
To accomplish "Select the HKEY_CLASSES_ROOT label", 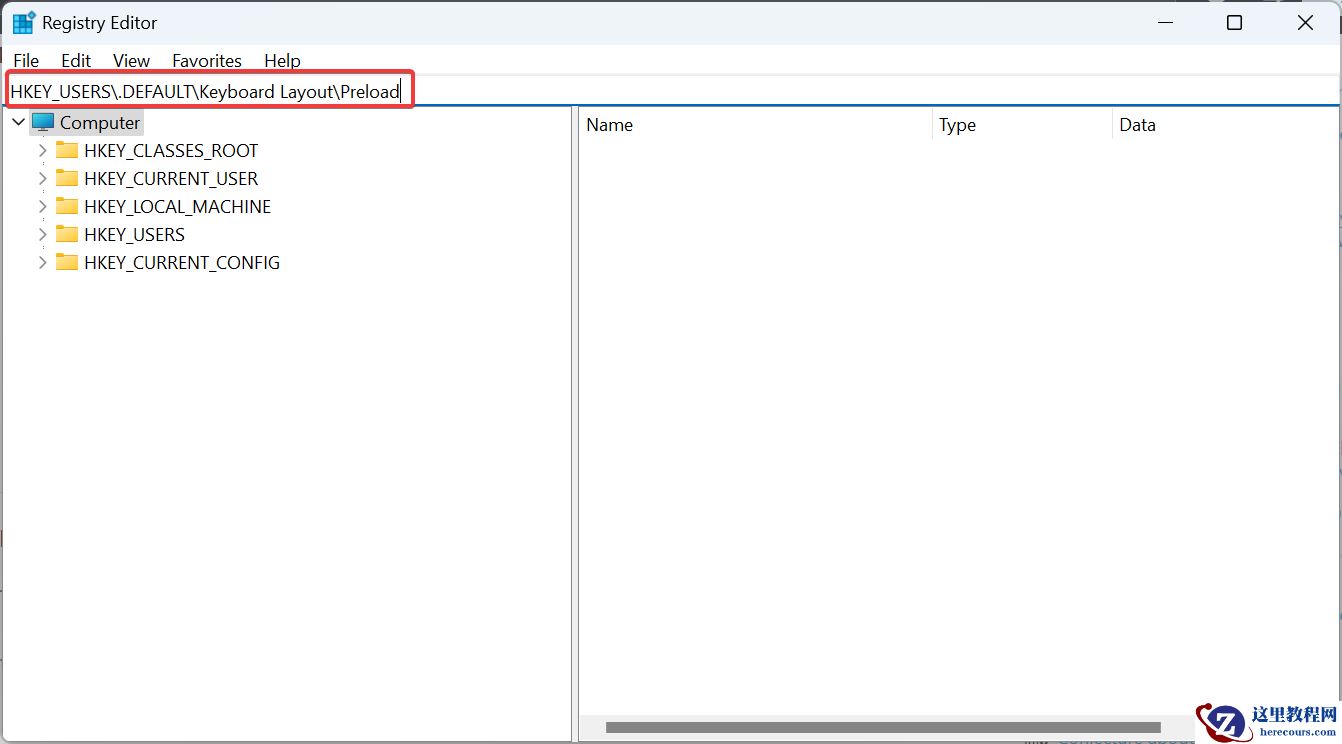I will [x=171, y=151].
